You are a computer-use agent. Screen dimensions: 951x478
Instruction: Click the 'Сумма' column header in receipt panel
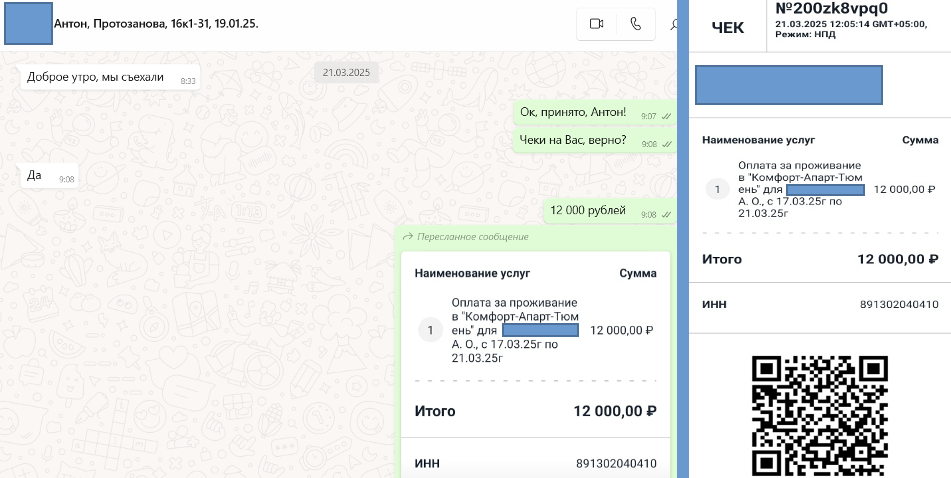tap(920, 140)
